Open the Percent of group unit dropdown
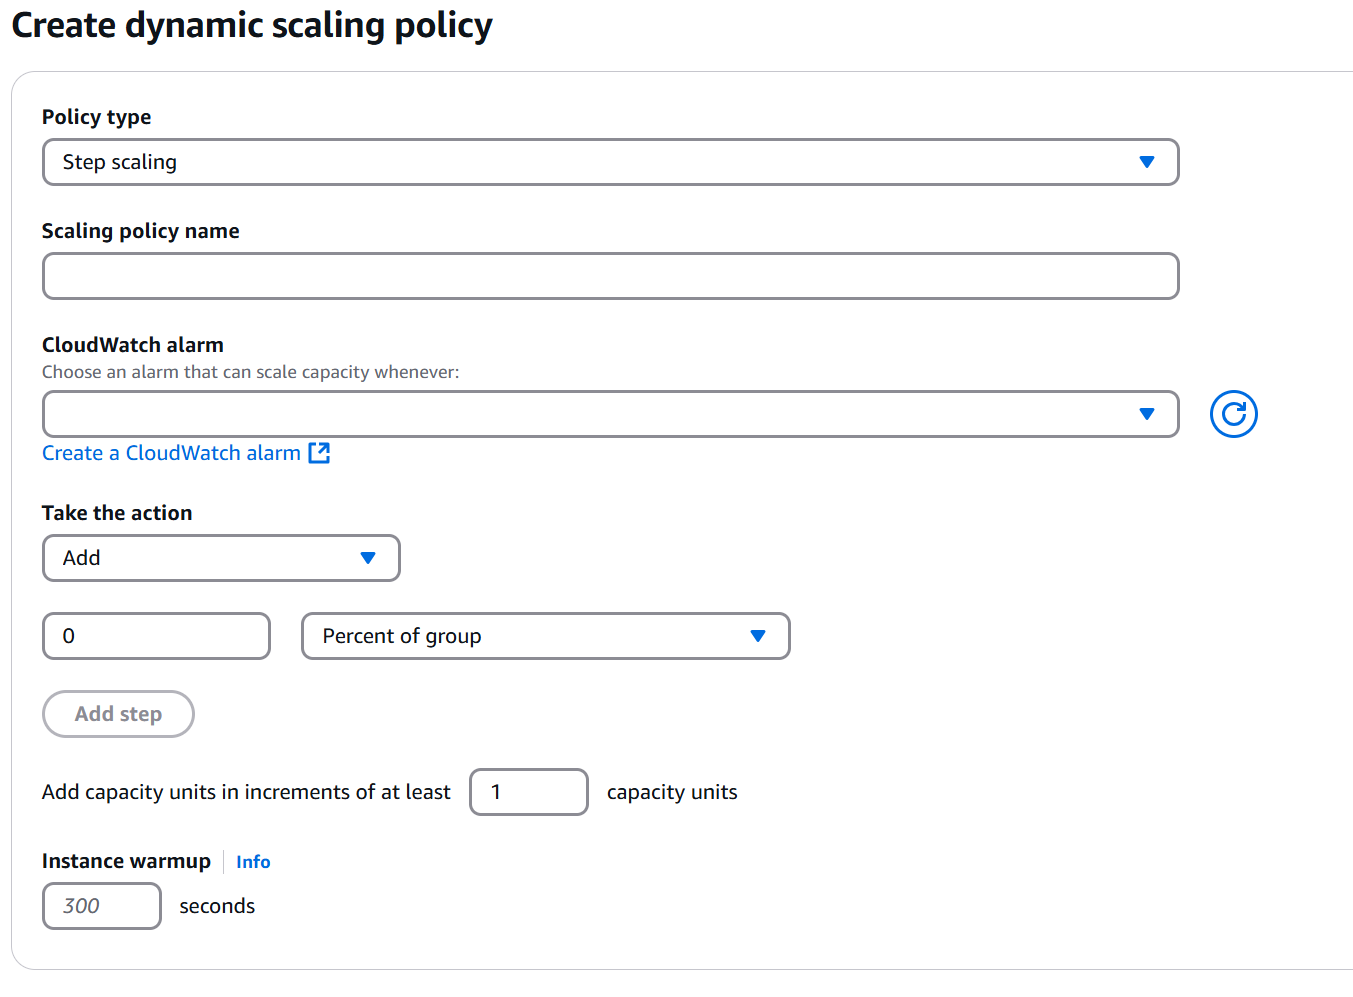The height and width of the screenshot is (997, 1353). 545,636
